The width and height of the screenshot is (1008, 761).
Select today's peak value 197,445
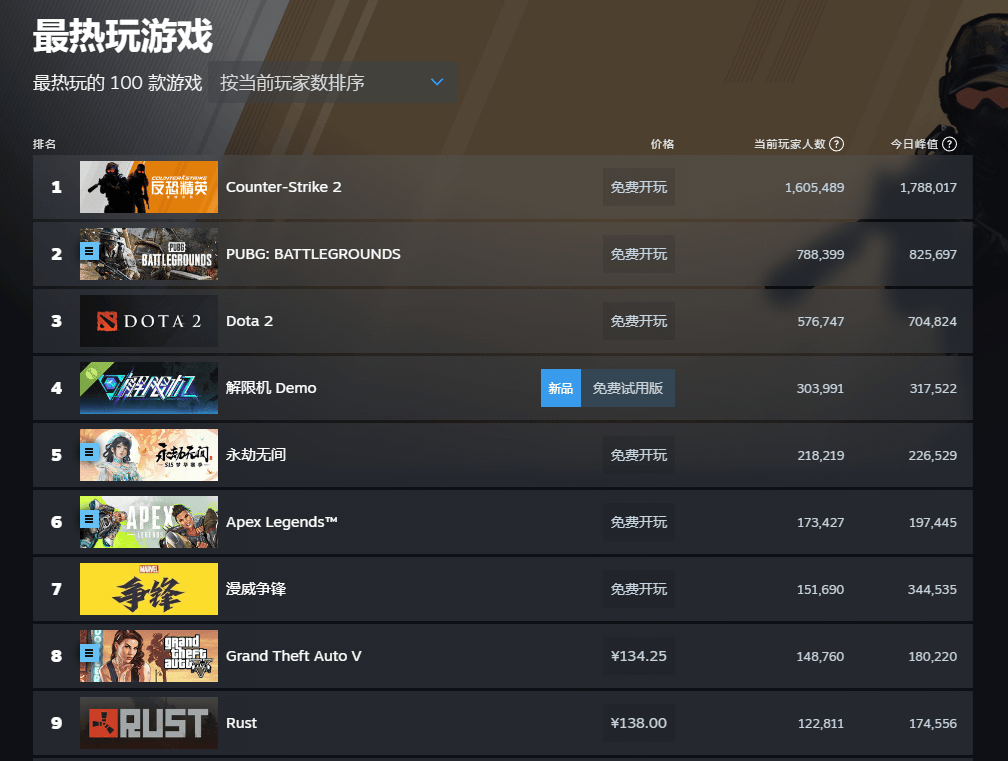click(x=933, y=523)
